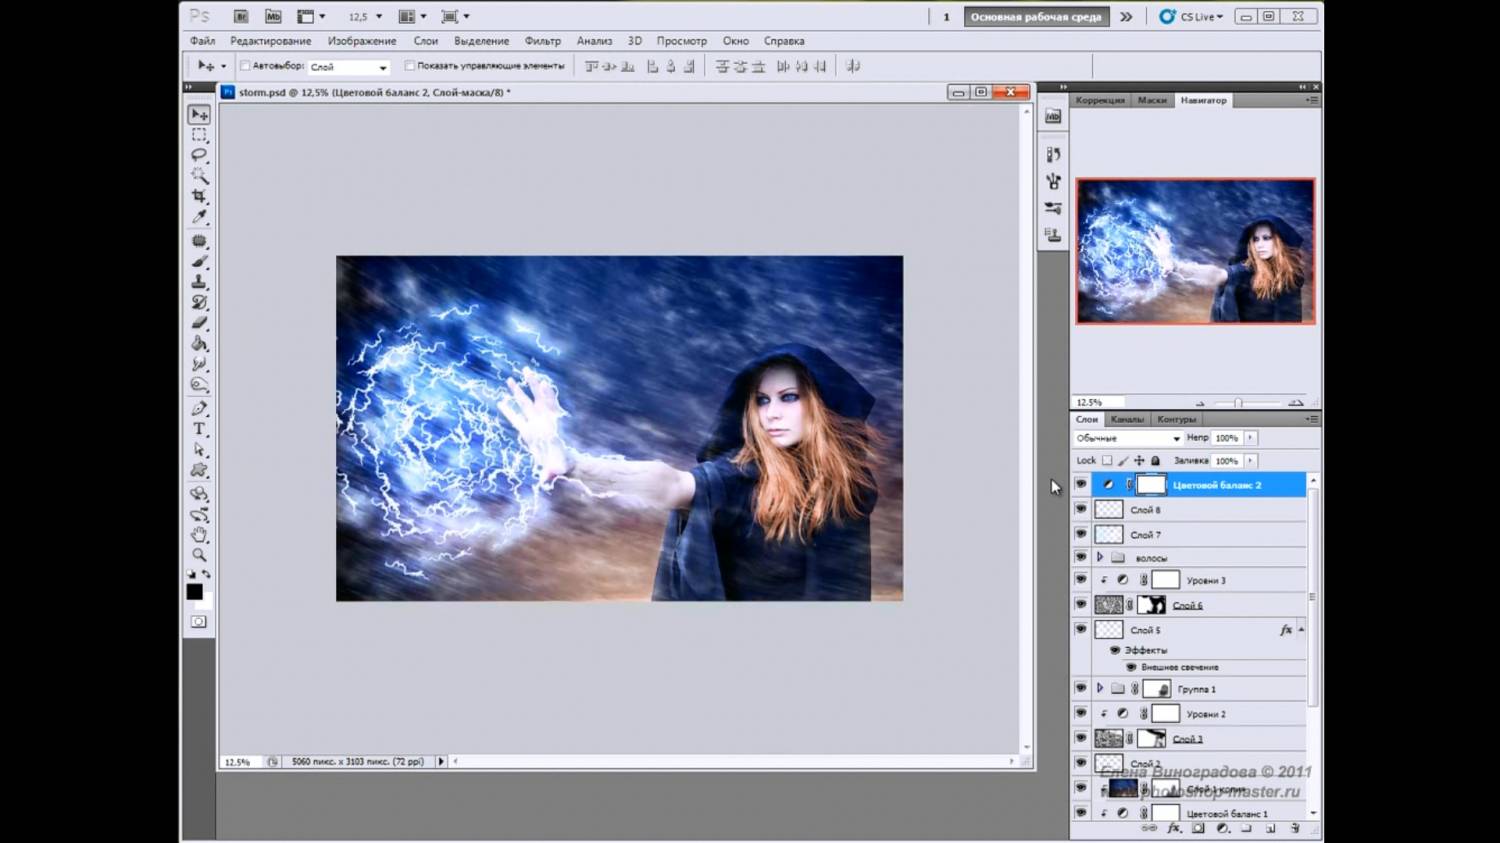The image size is (1500, 843).
Task: Select the Path Selection tool
Action: (199, 450)
